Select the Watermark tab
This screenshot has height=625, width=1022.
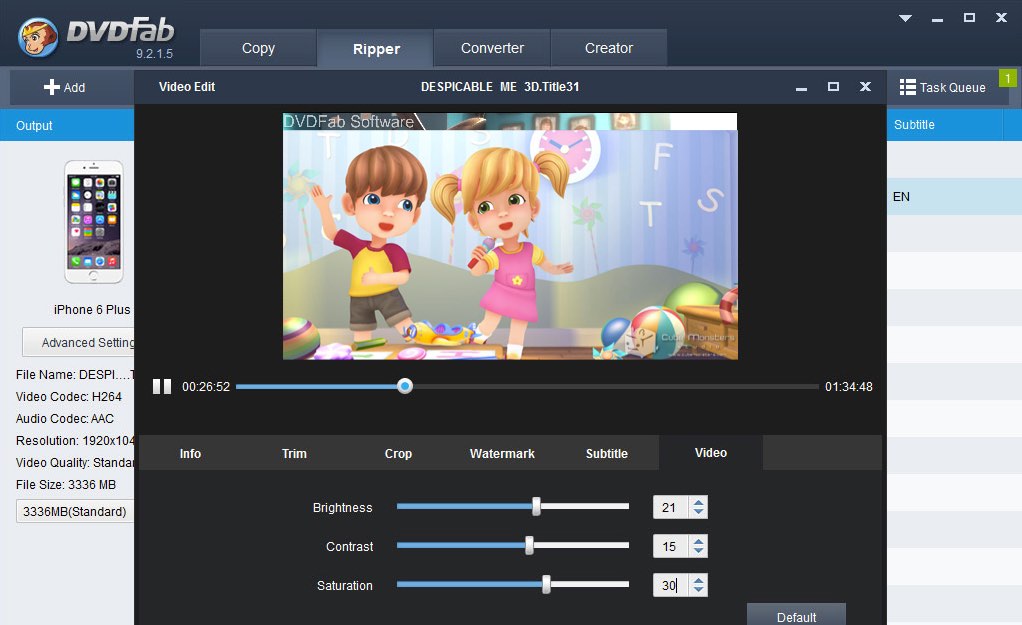tap(502, 454)
